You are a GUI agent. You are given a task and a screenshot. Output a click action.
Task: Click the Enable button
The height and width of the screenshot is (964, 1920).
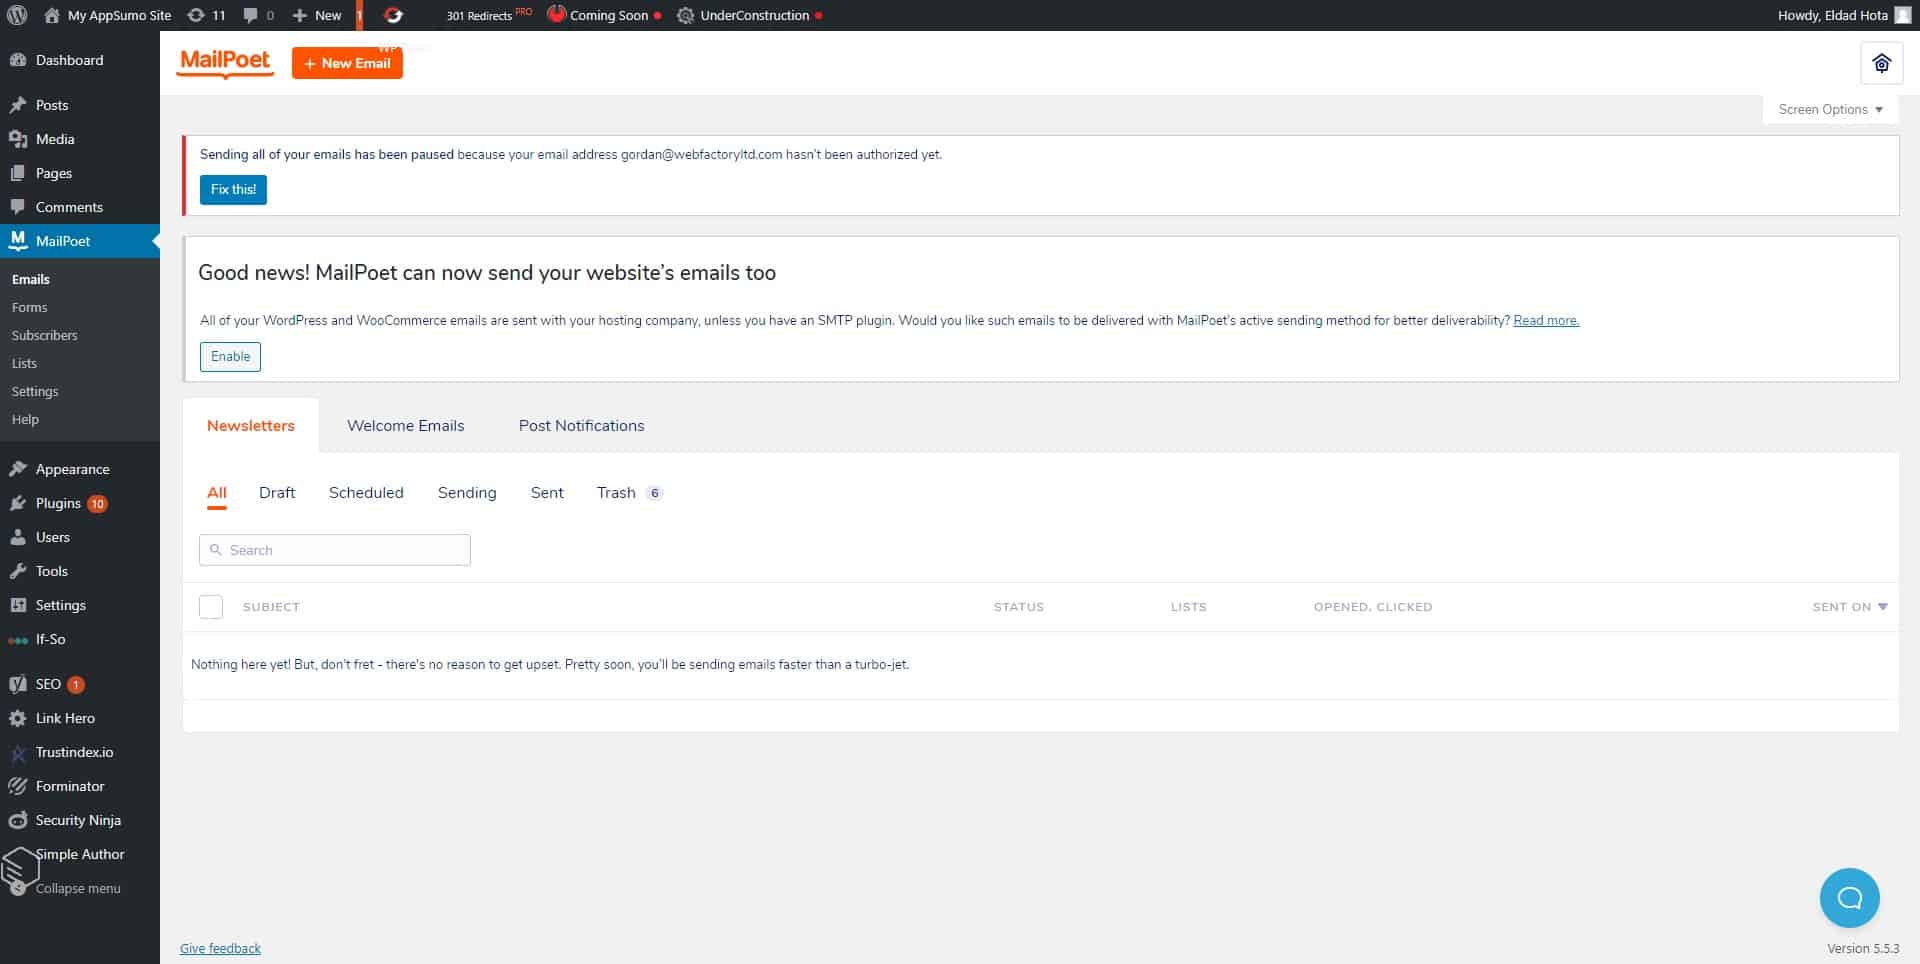[230, 357]
